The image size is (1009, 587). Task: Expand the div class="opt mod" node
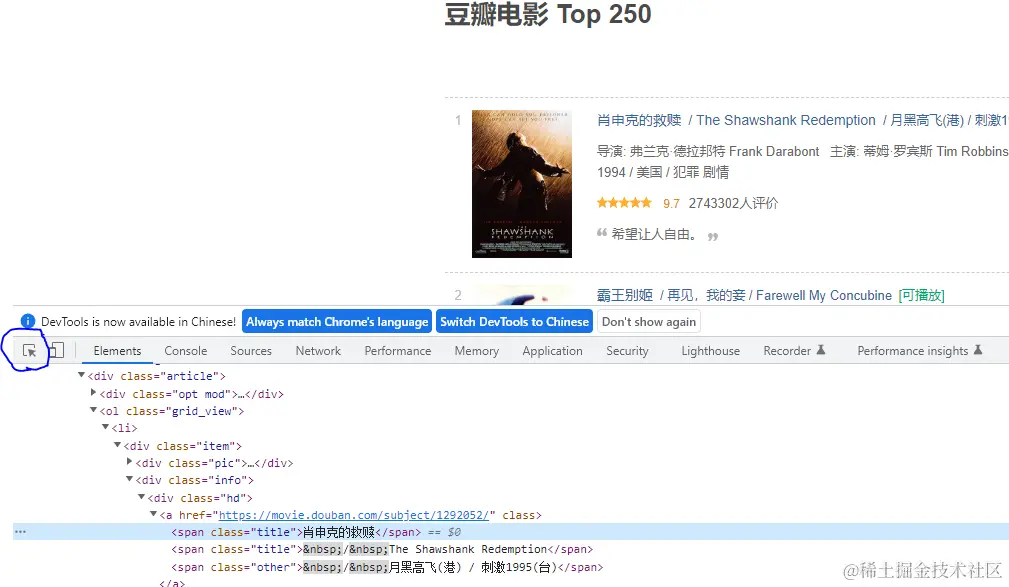93,392
